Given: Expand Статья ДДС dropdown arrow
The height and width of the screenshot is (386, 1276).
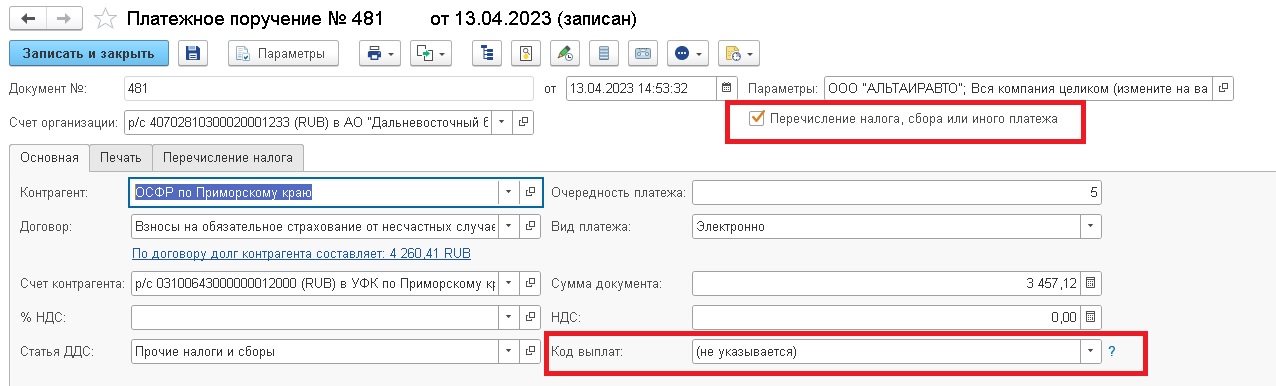Looking at the screenshot, I should pyautogui.click(x=509, y=351).
